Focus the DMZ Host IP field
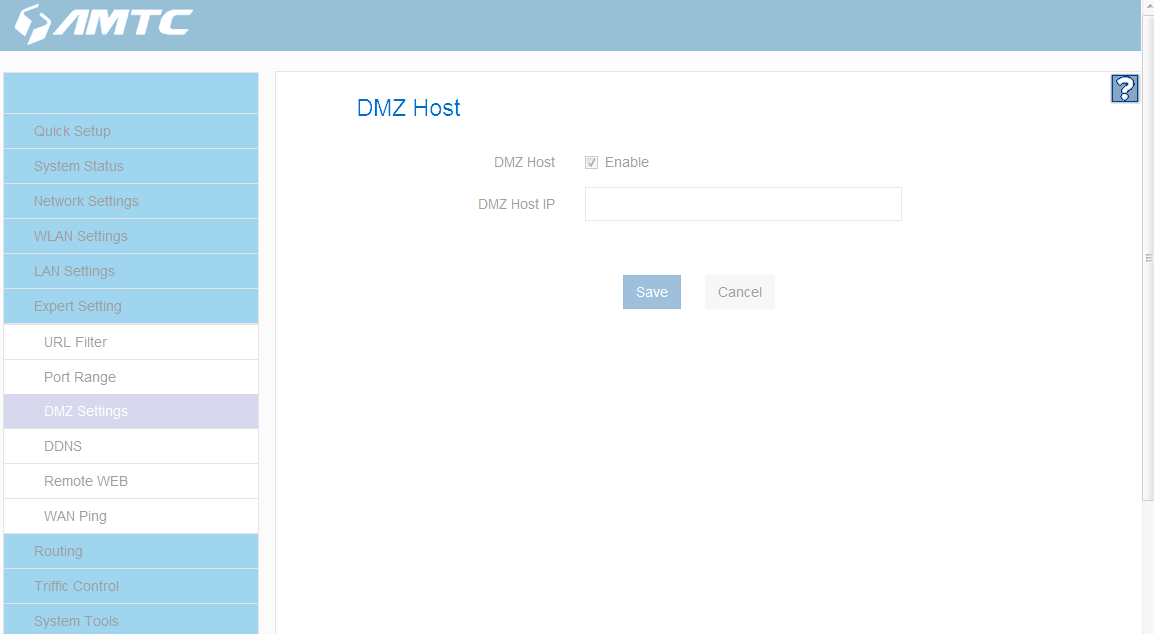Screen dimensions: 1154x634 (743, 204)
